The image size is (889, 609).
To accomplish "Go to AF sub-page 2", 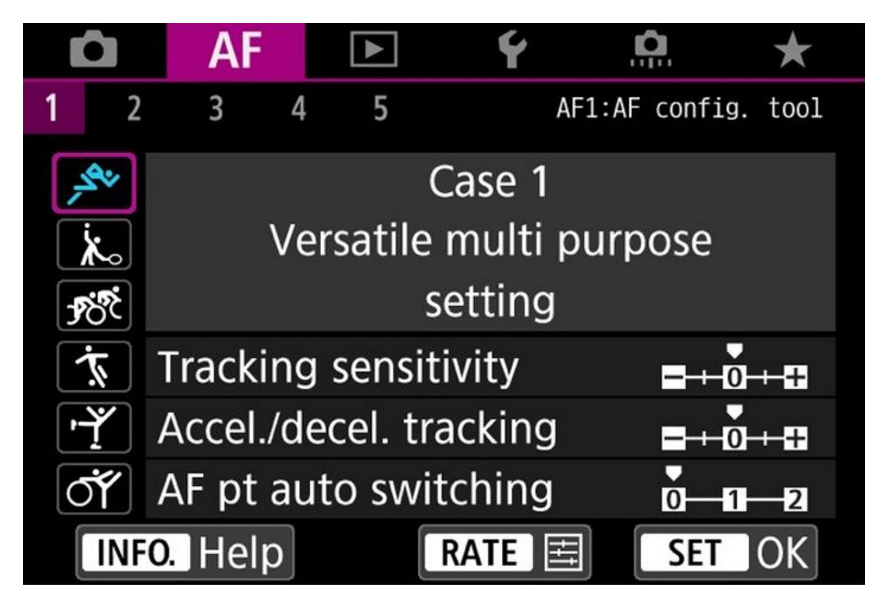I will [x=131, y=107].
